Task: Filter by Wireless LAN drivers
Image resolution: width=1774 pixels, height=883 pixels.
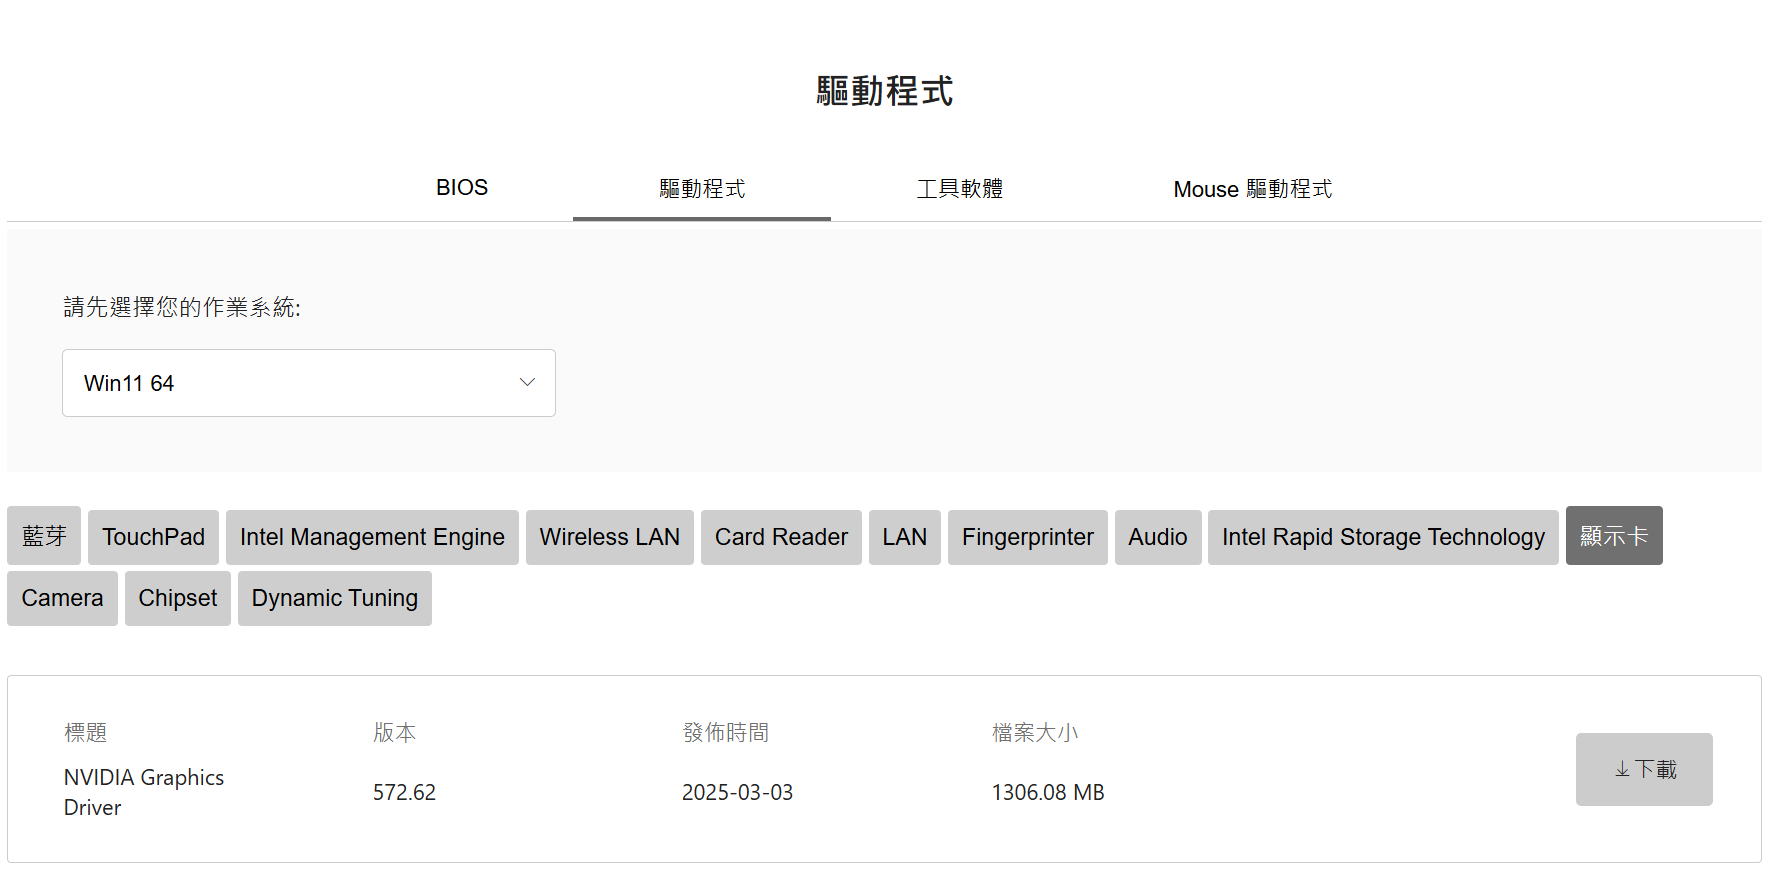Action: 609,537
